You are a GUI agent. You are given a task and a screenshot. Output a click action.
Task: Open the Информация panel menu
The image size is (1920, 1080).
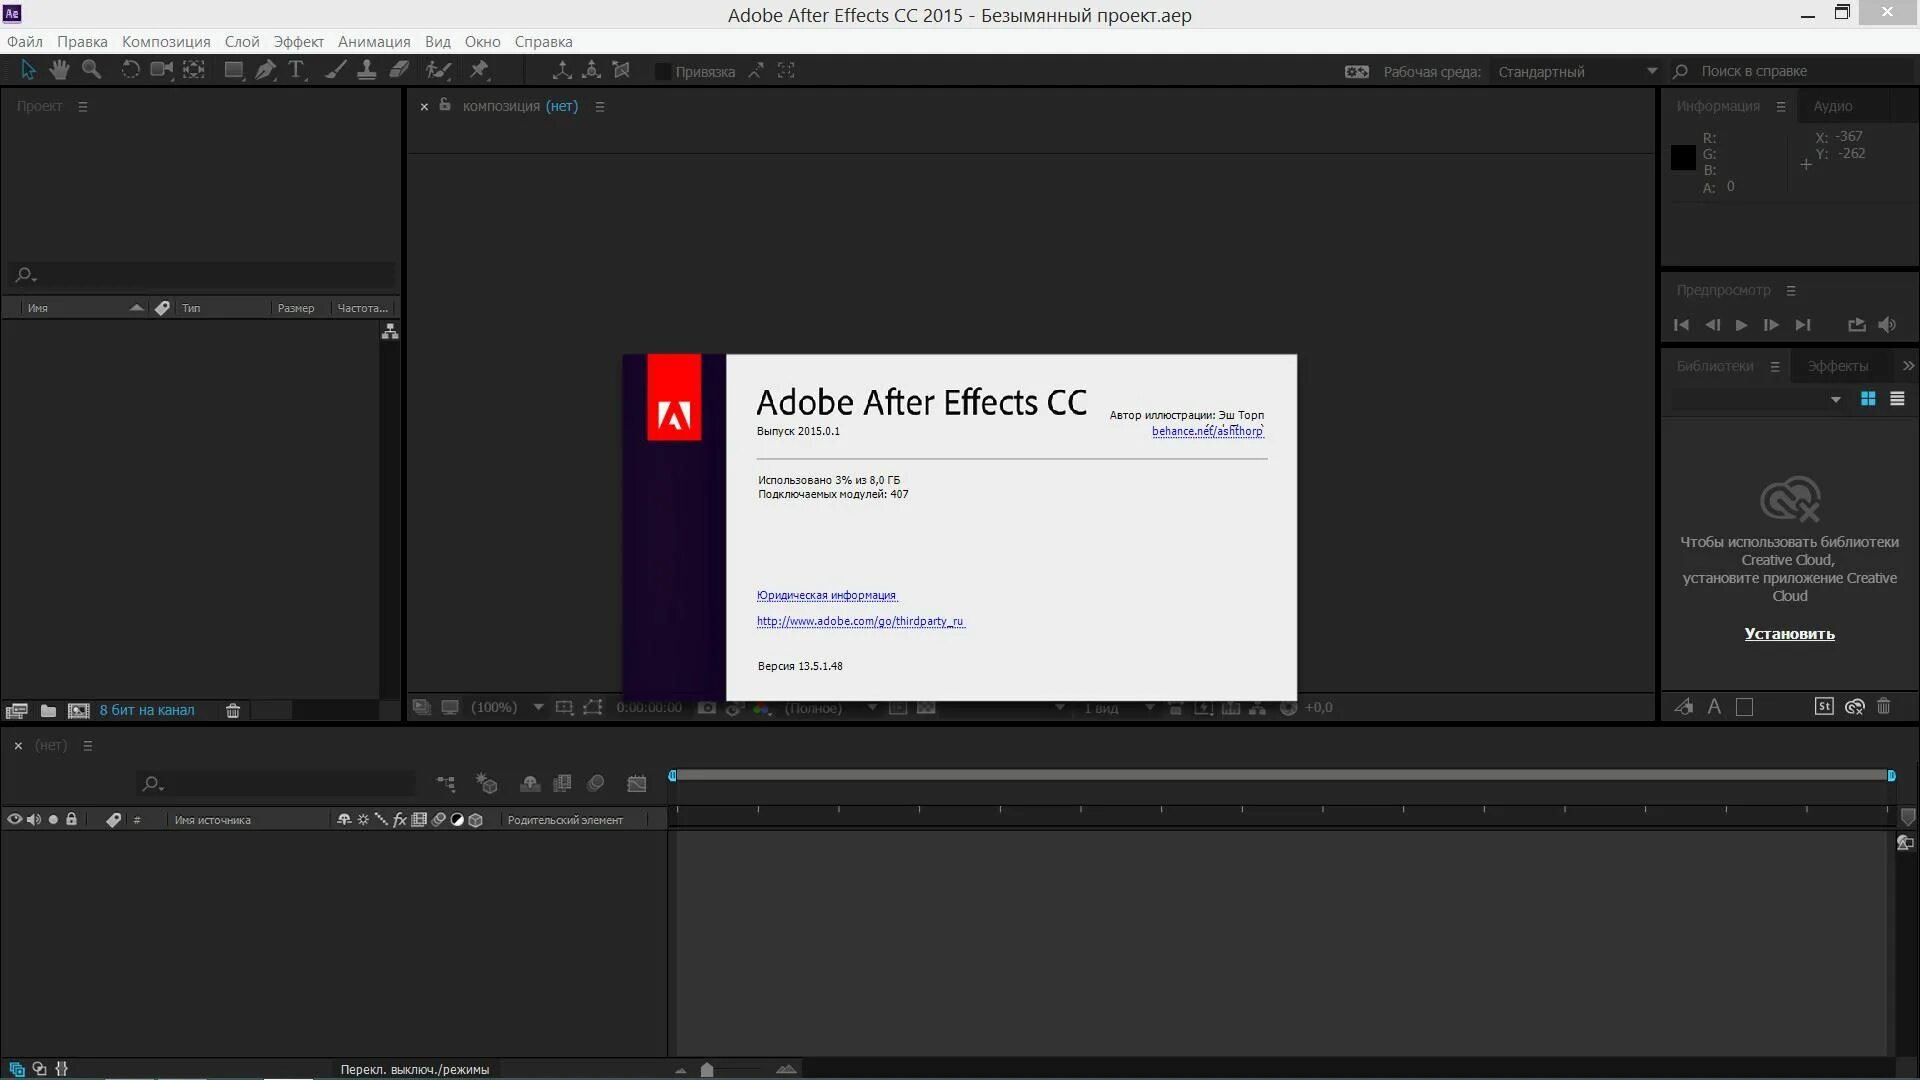(x=1781, y=107)
